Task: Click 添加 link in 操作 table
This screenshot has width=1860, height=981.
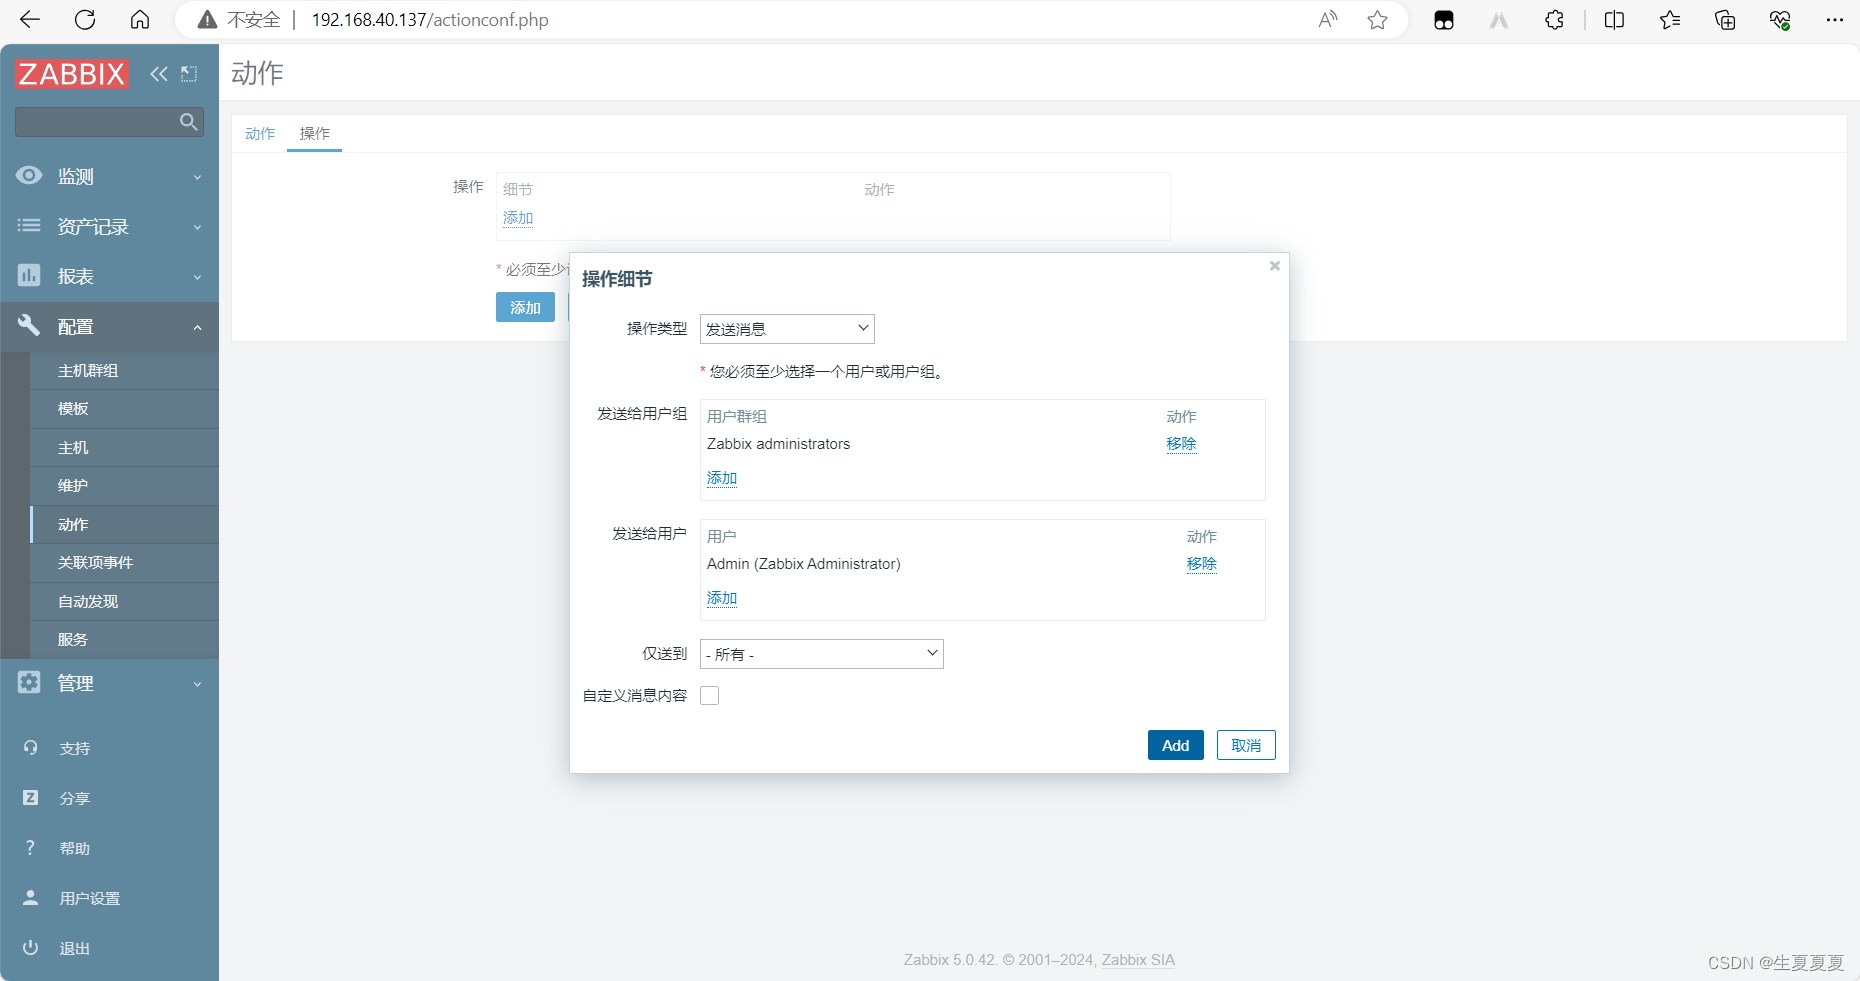Action: tap(518, 218)
